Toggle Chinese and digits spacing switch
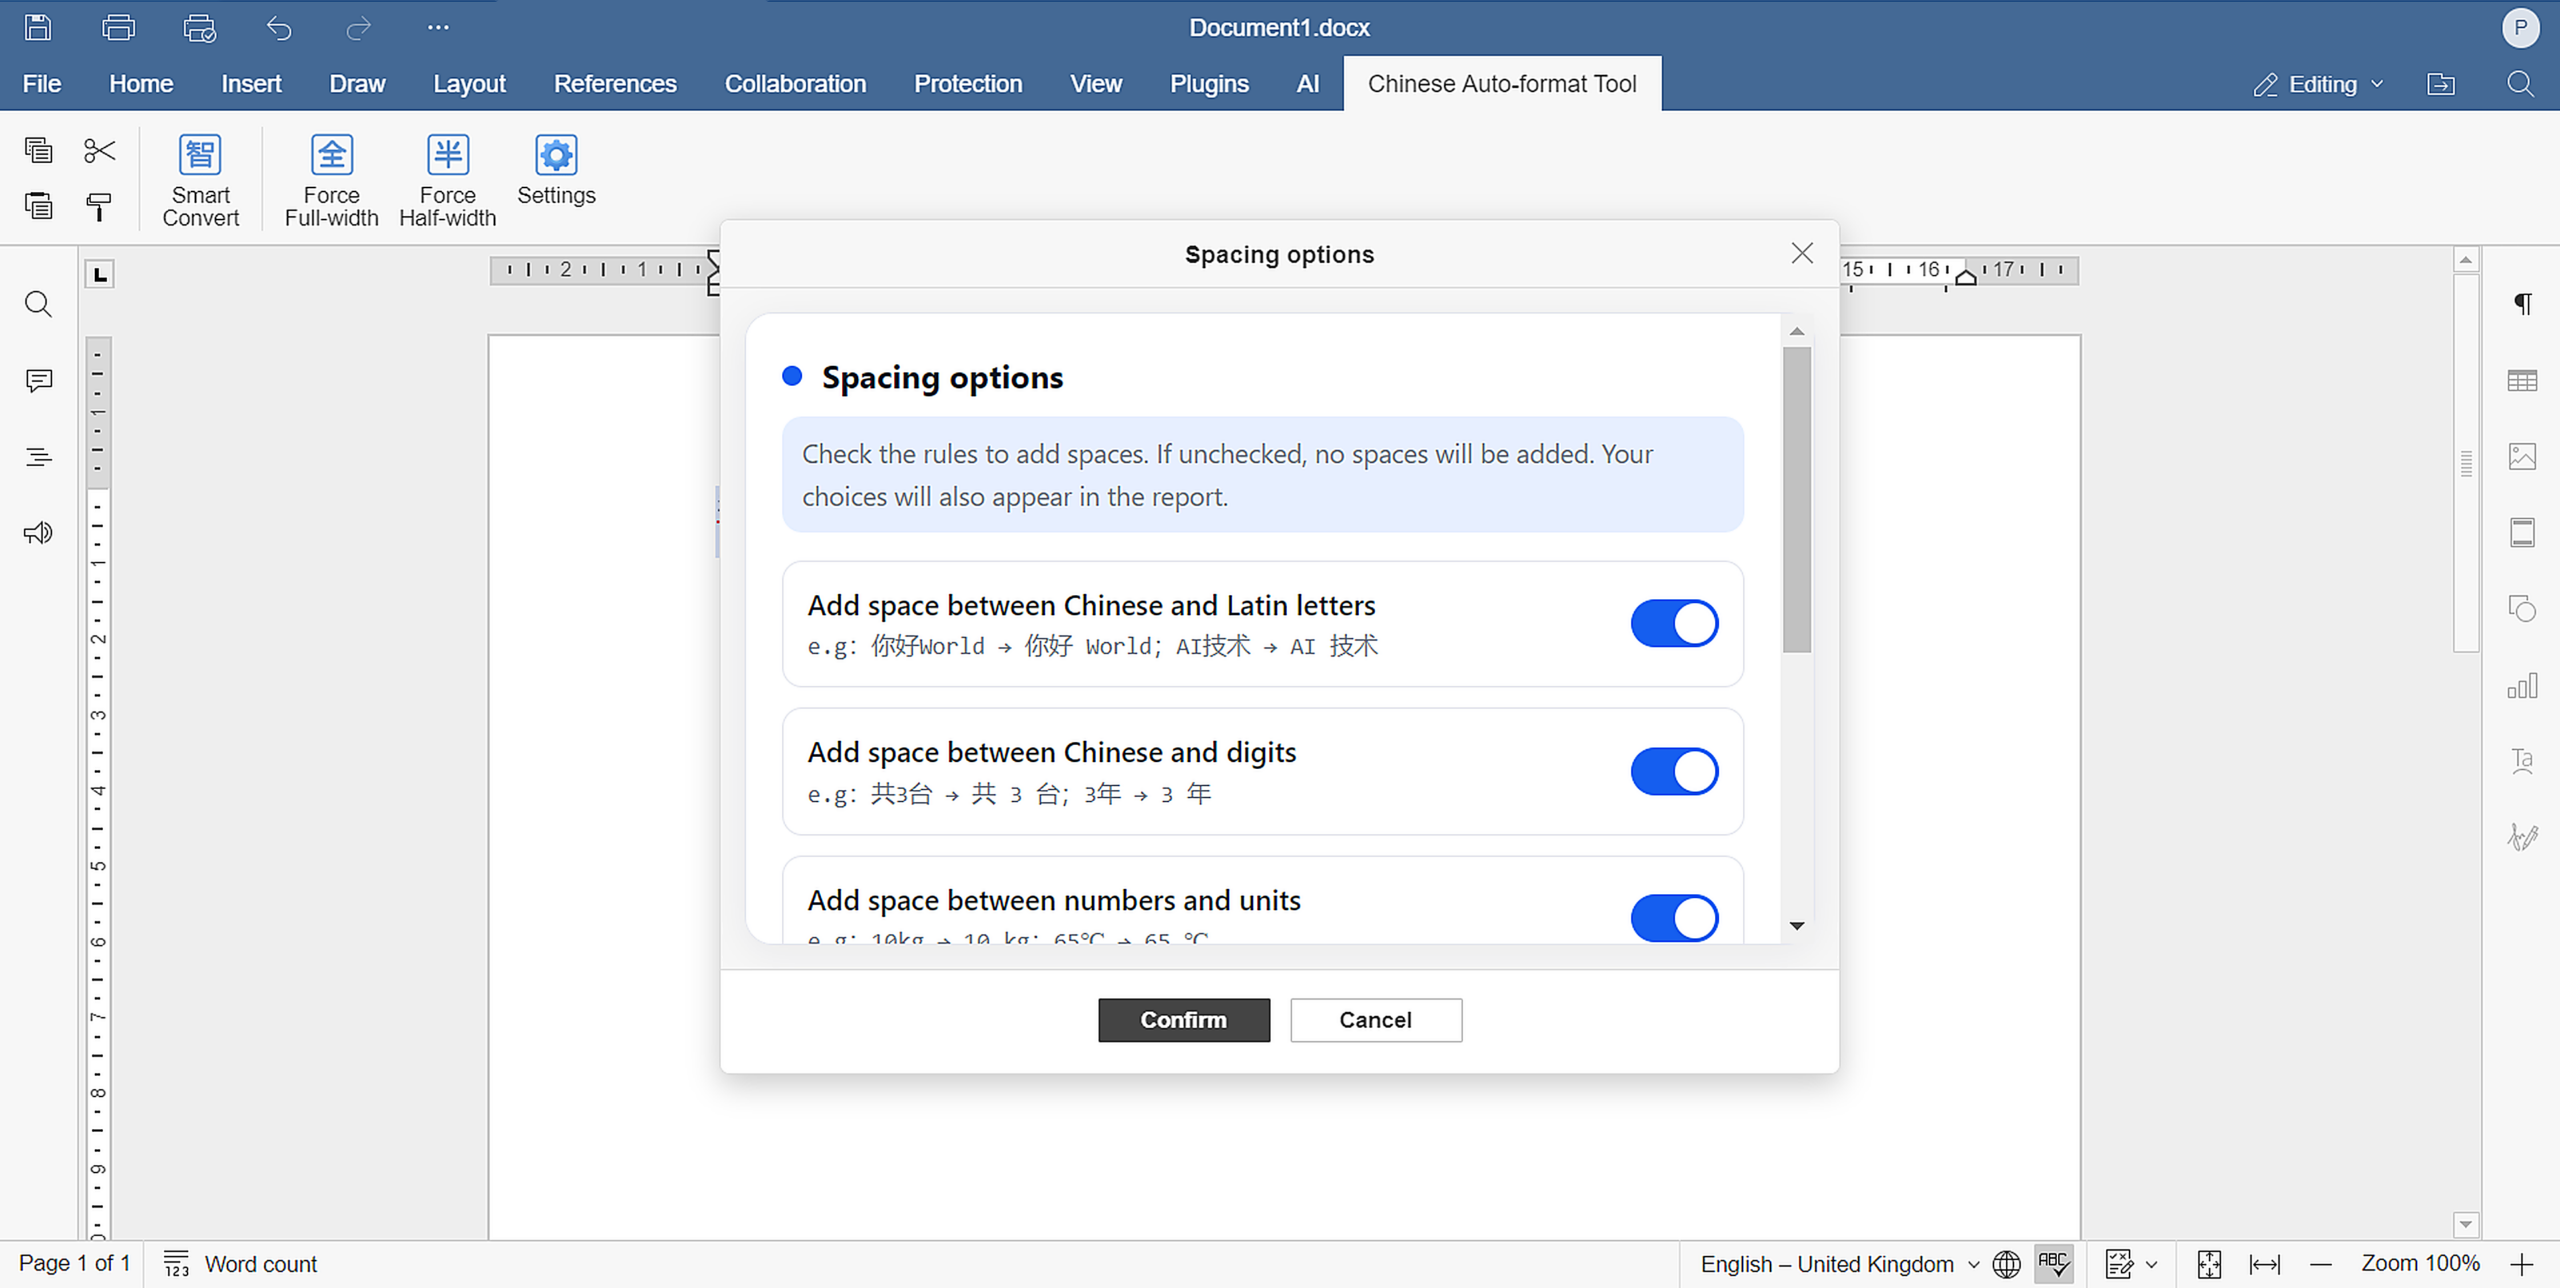The image size is (2560, 1288). pos(1674,771)
